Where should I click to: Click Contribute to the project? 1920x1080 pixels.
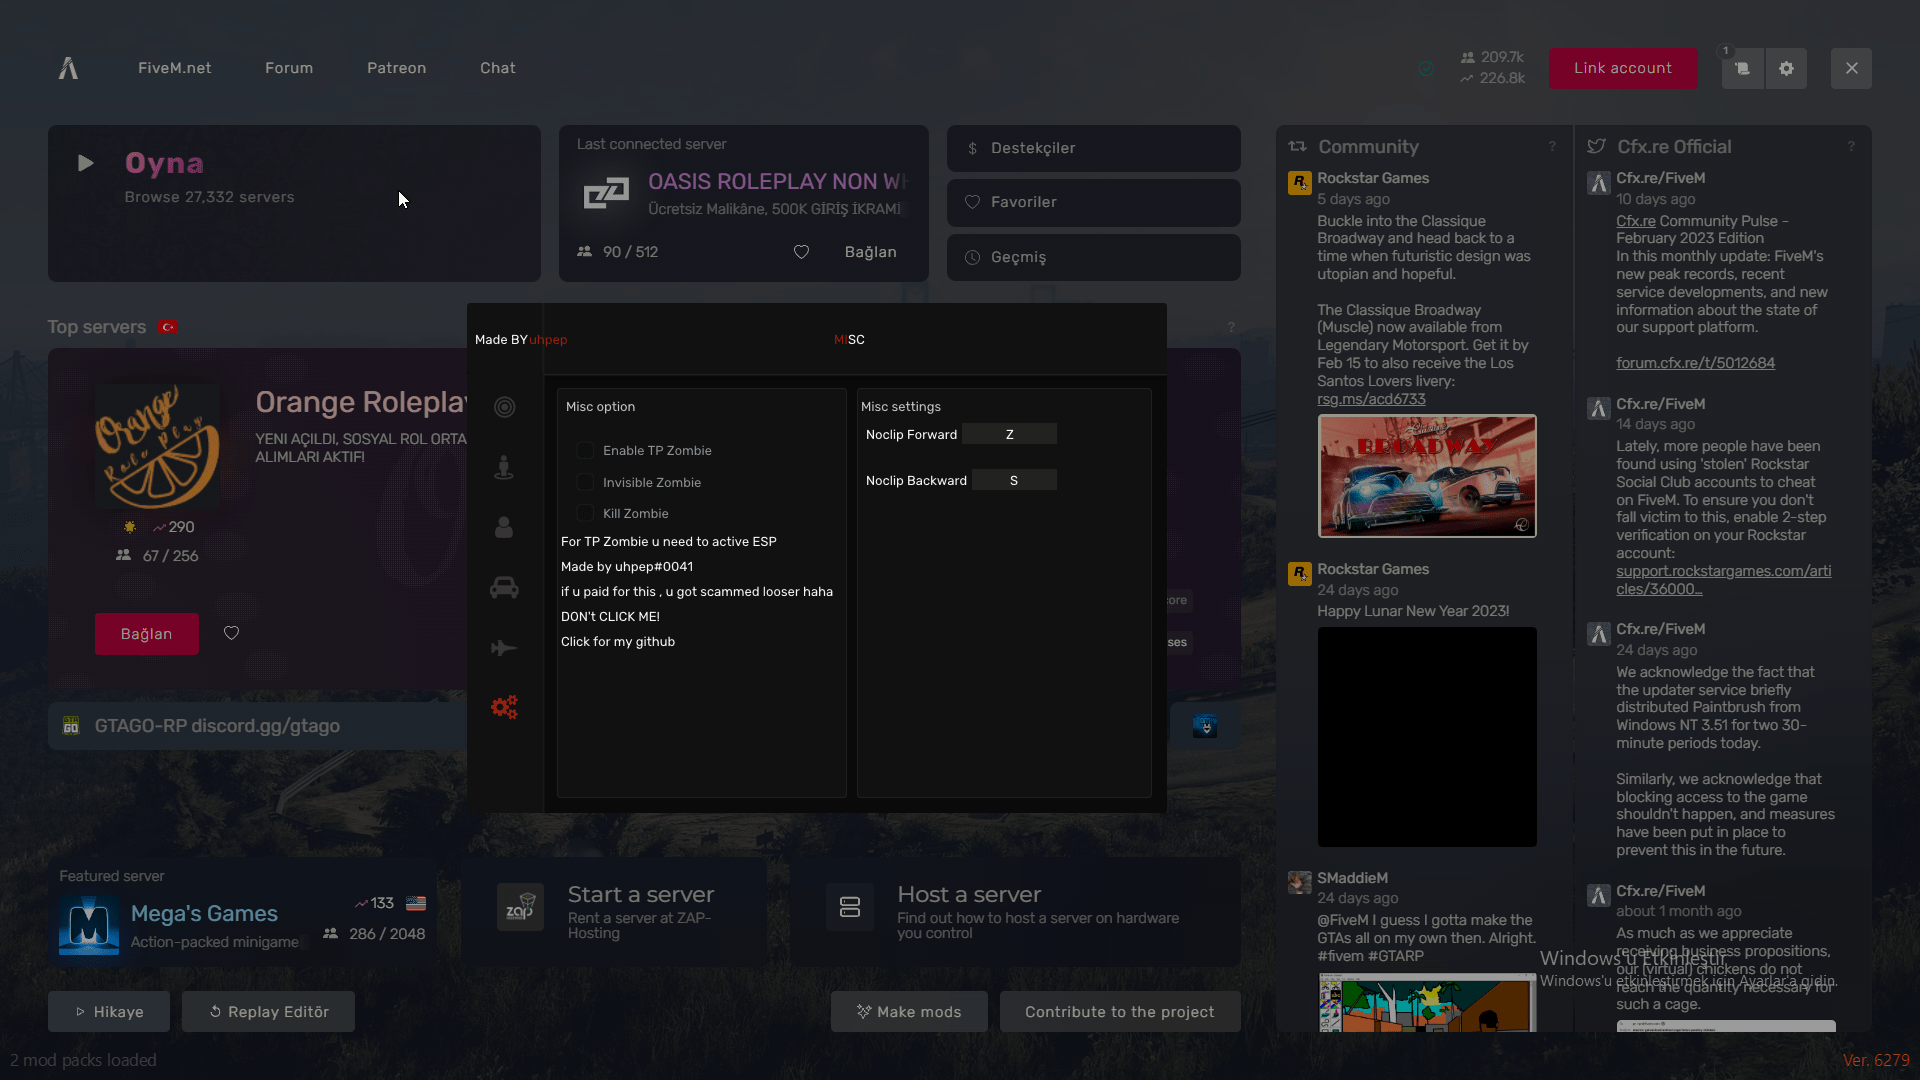click(1120, 1012)
